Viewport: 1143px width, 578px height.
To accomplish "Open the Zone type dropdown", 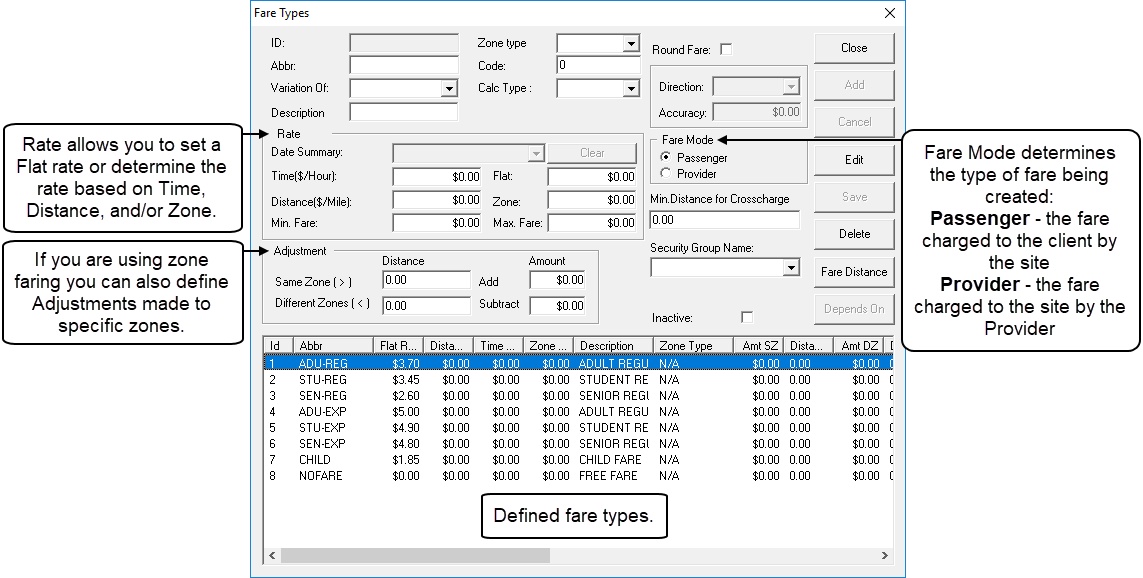I will tap(631, 44).
